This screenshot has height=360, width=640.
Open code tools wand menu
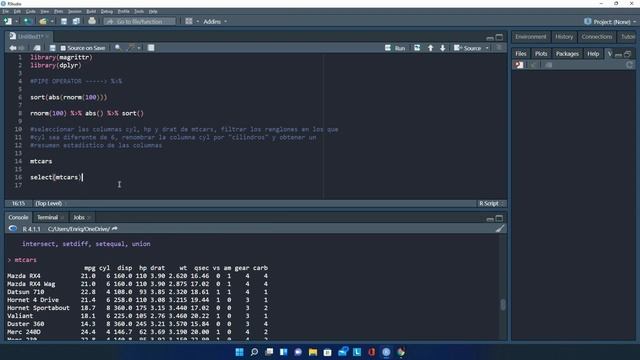pyautogui.click(x=133, y=48)
